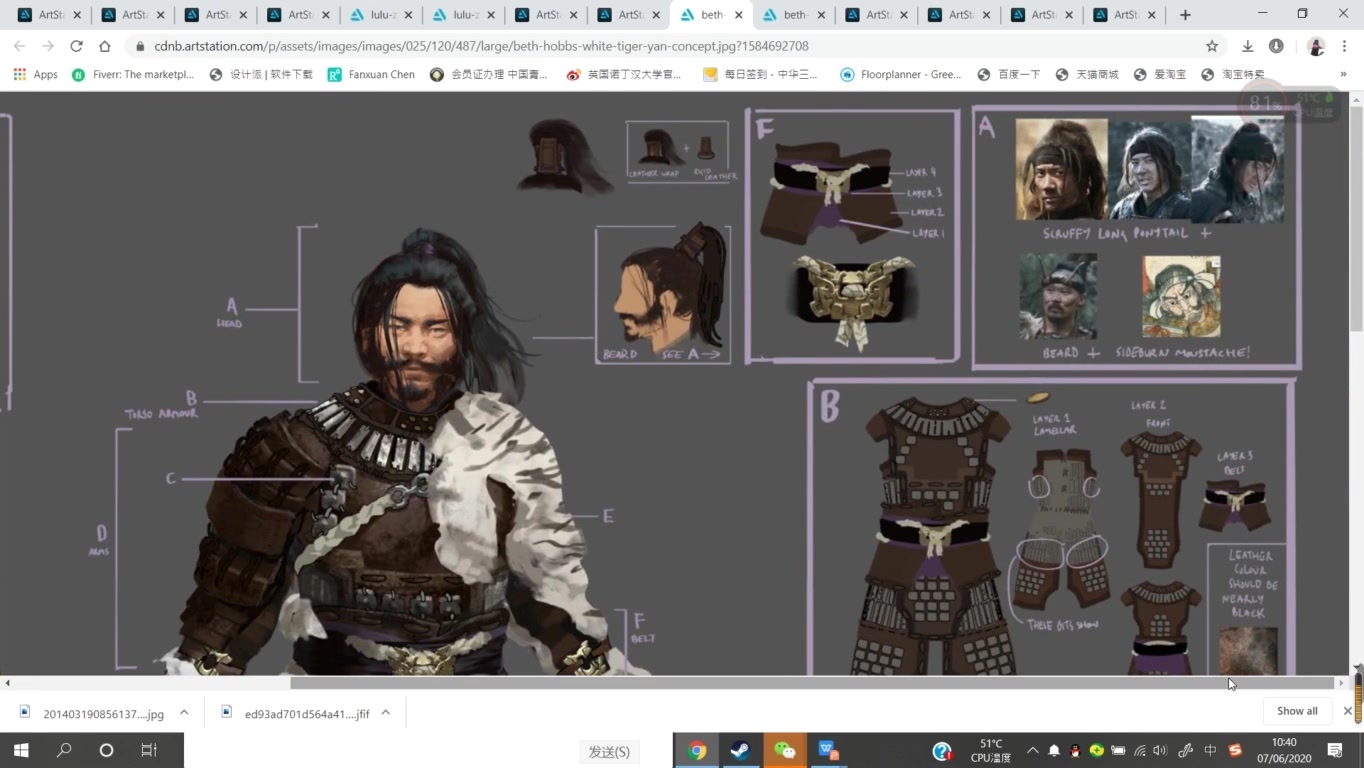Open a new browser tab
1364x768 pixels.
click(1185, 15)
